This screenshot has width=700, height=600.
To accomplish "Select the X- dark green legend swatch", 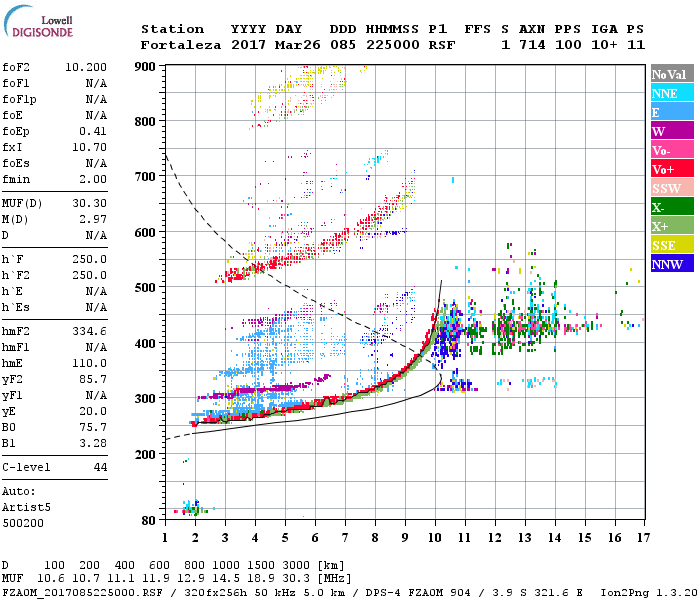I will (672, 207).
